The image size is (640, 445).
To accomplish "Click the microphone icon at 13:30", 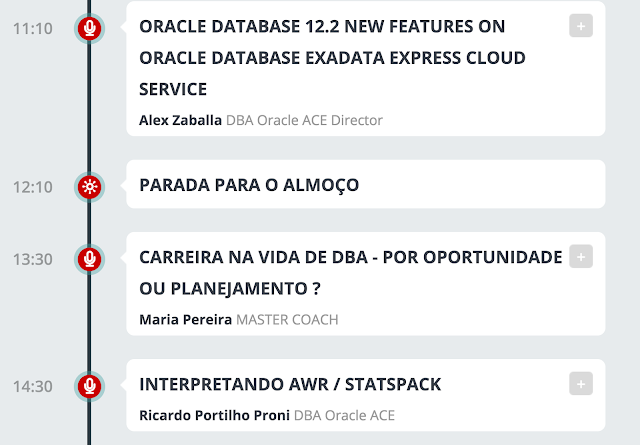I will click(89, 259).
